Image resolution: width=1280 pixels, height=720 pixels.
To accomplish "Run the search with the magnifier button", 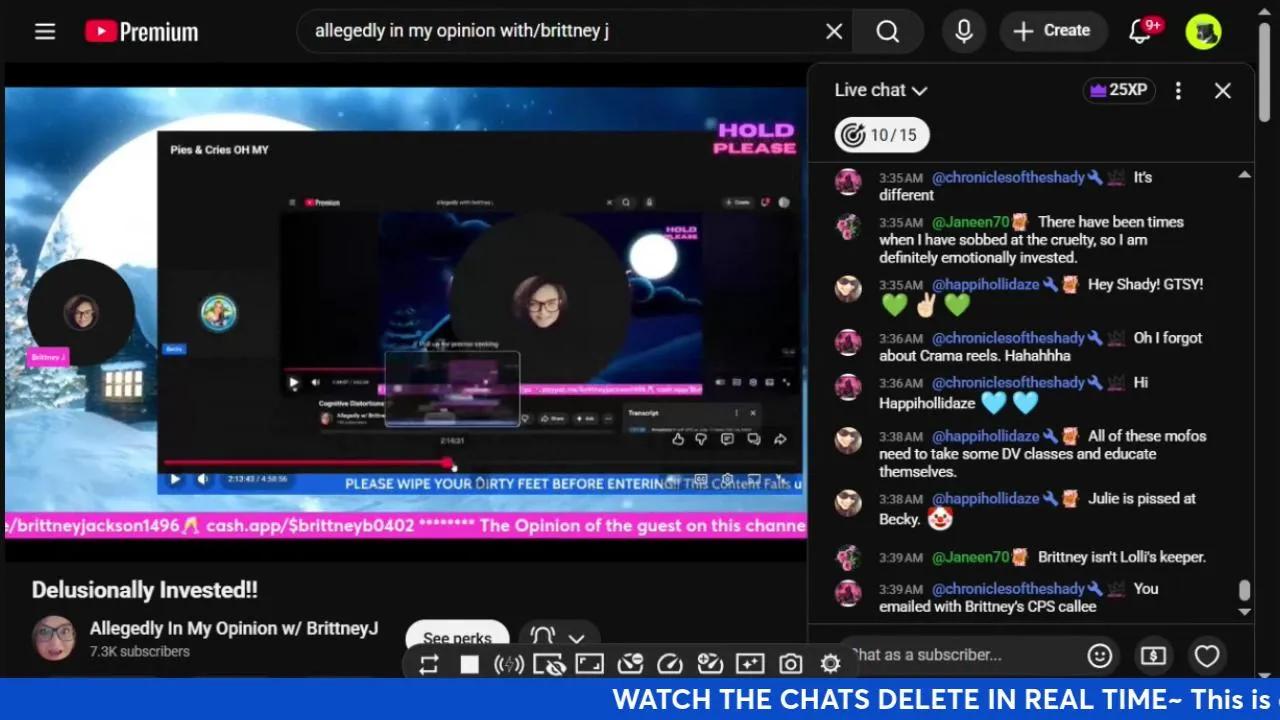I will point(888,31).
